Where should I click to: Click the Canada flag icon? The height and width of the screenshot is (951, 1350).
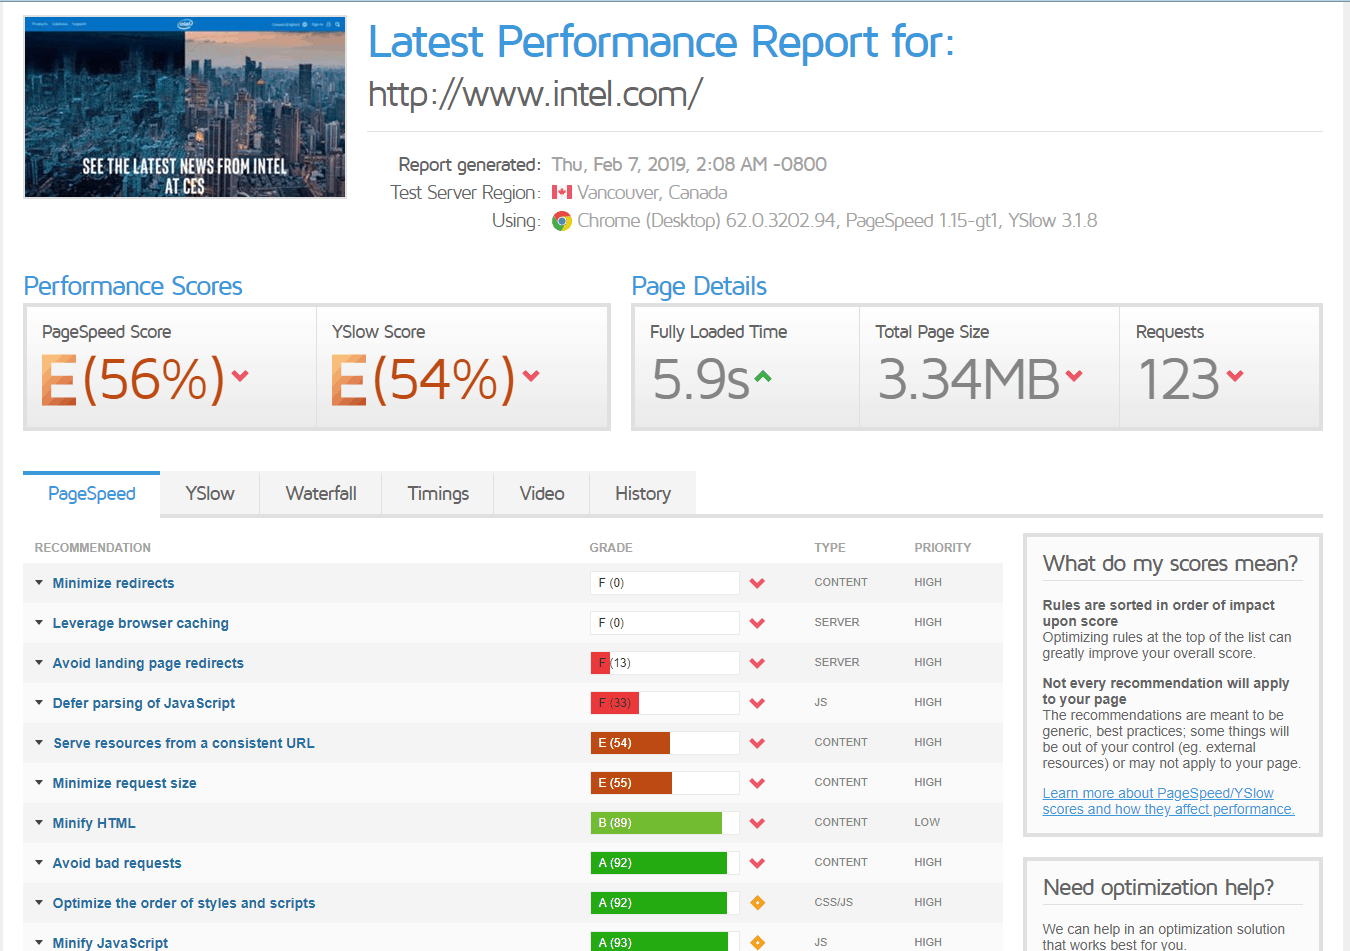[562, 192]
